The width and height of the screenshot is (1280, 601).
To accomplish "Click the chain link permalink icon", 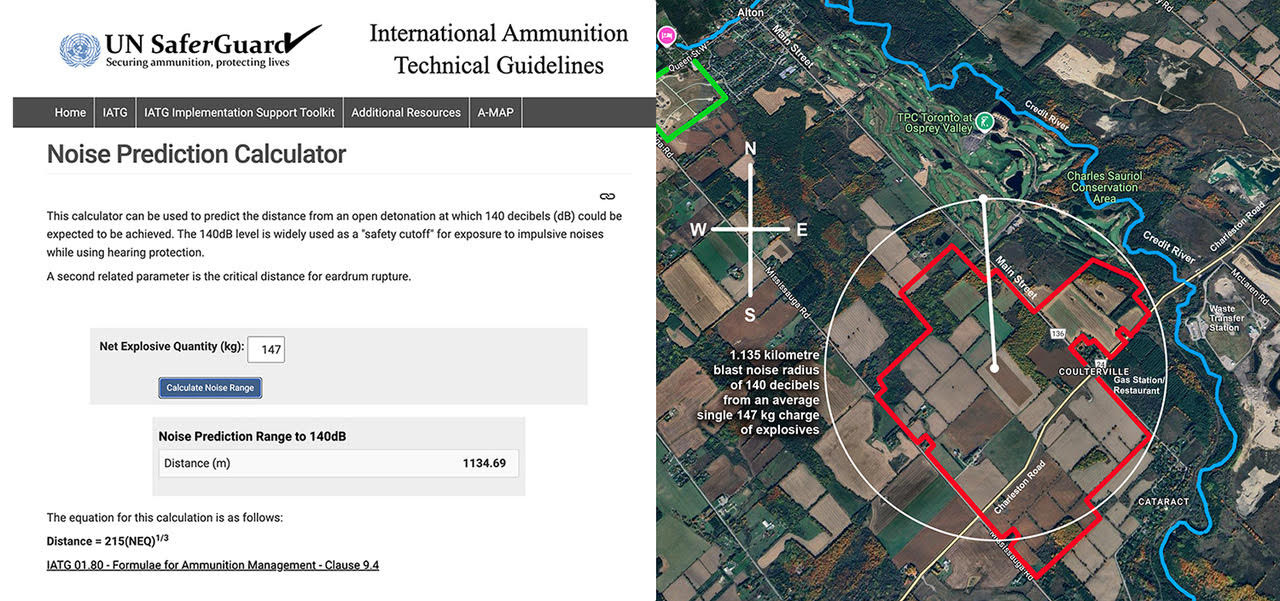I will pyautogui.click(x=607, y=196).
